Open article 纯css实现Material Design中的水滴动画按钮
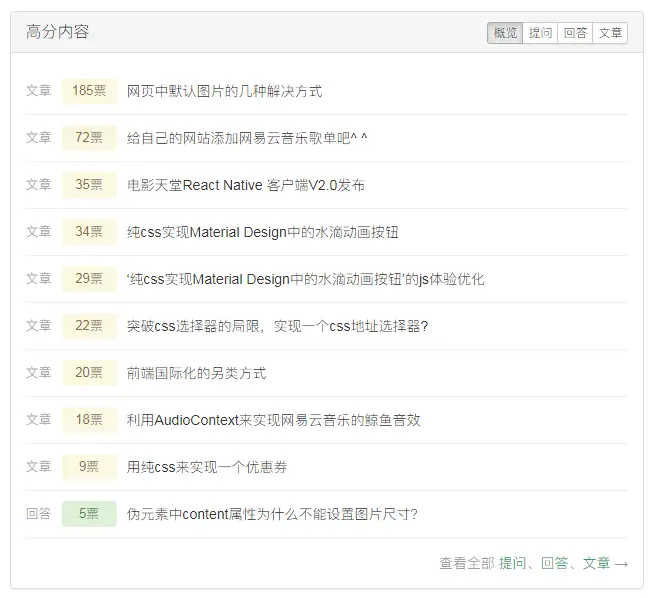The image size is (650, 598). click(x=262, y=232)
